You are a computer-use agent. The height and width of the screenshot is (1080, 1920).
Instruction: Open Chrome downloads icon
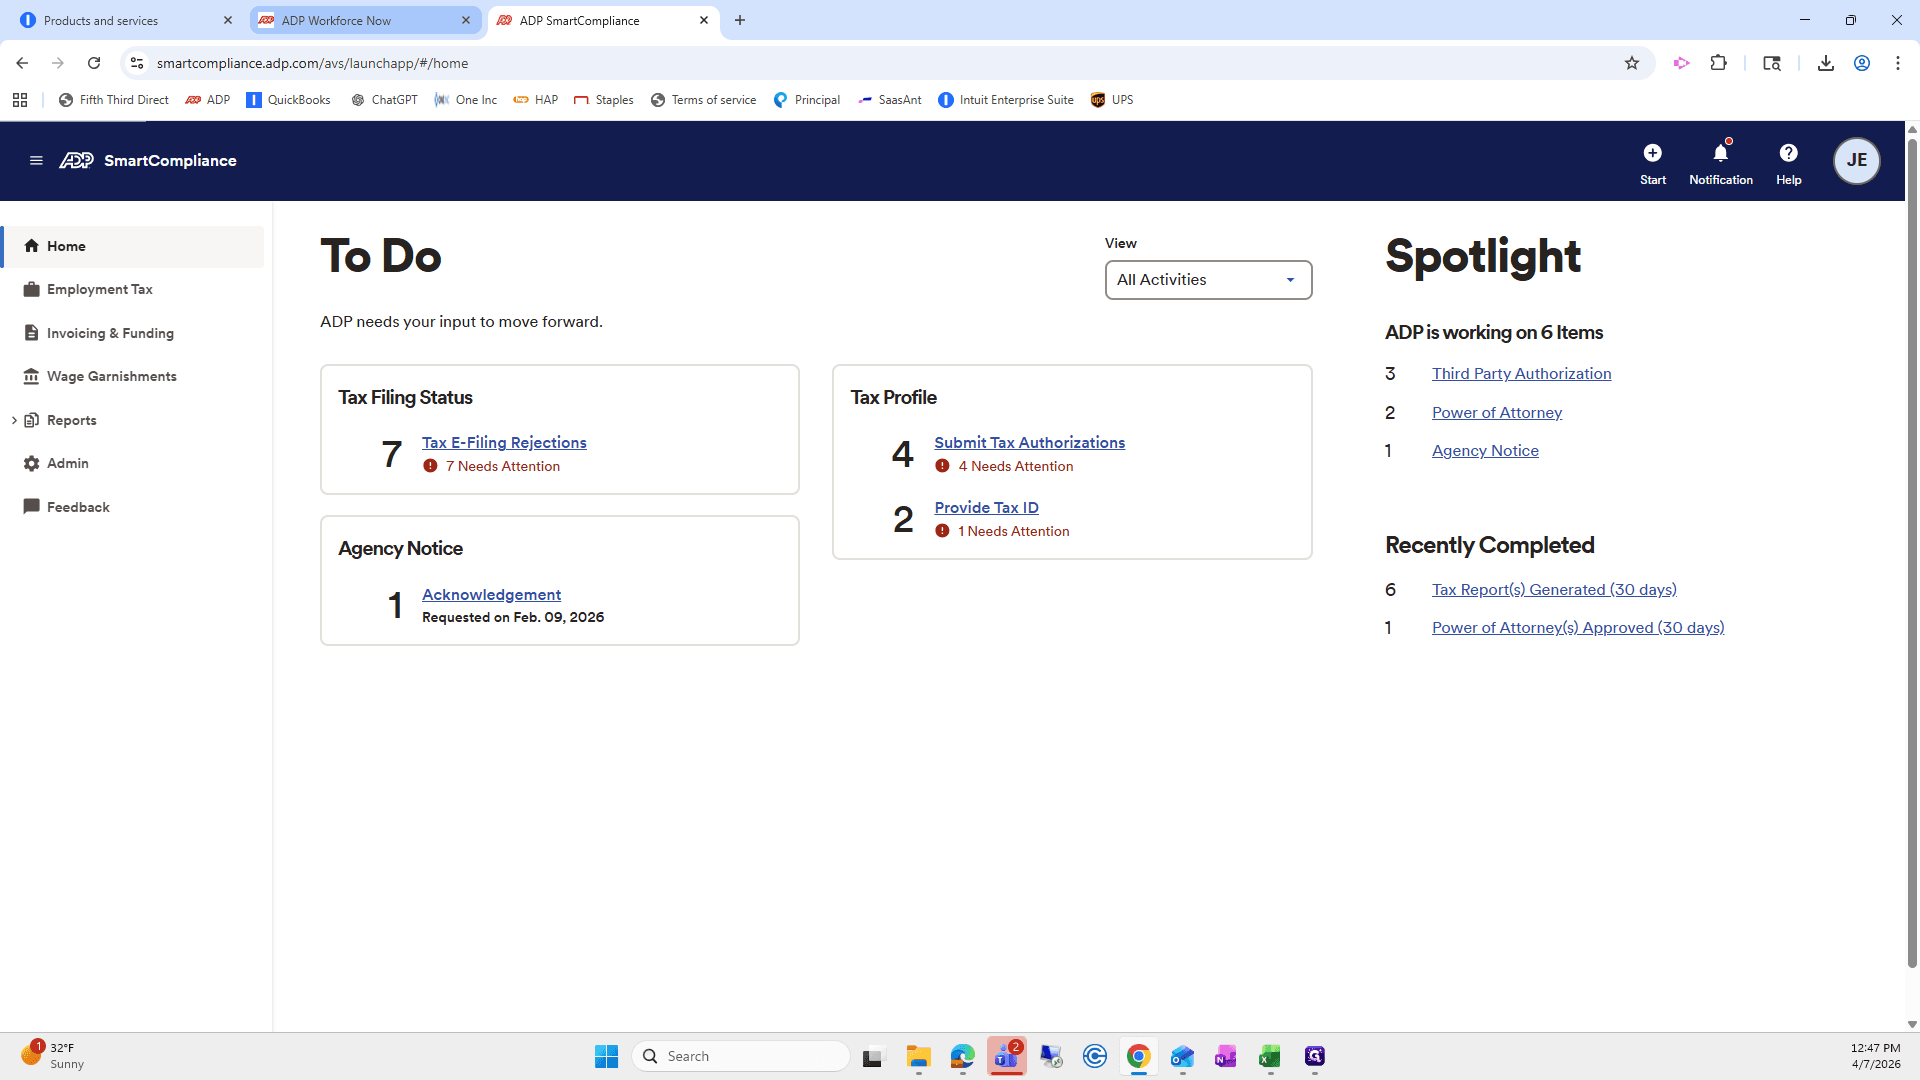(x=1825, y=63)
